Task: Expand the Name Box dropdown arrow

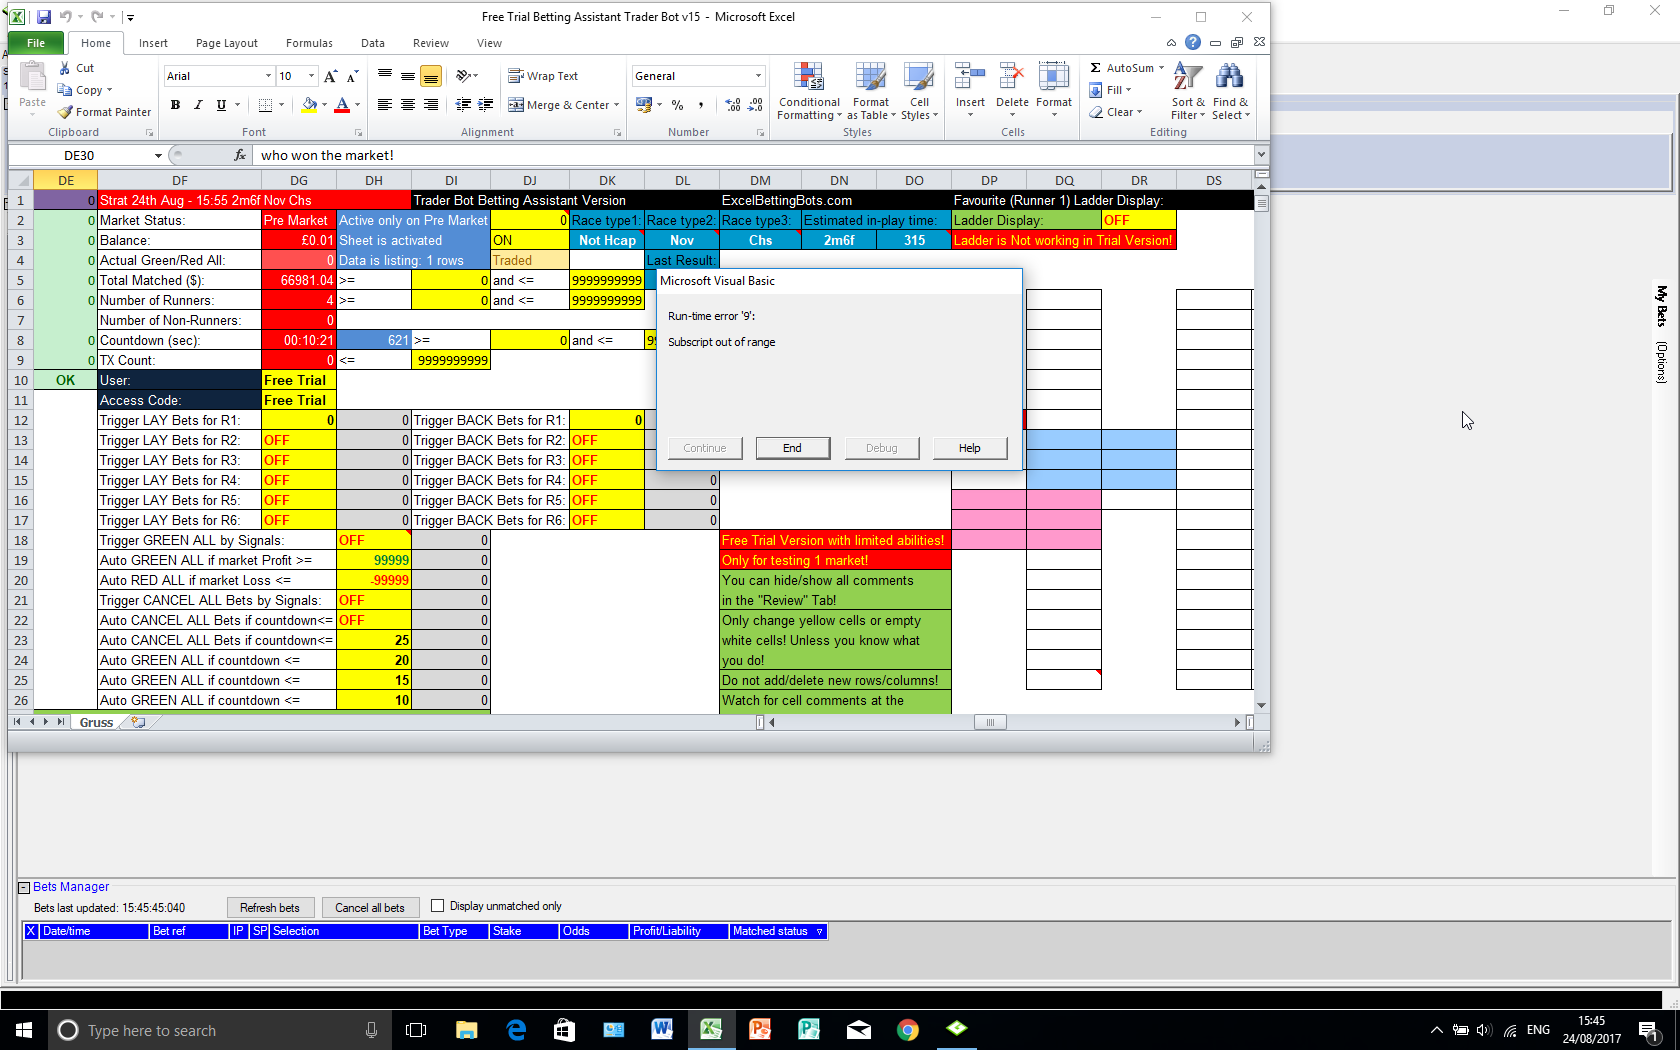Action: point(158,155)
